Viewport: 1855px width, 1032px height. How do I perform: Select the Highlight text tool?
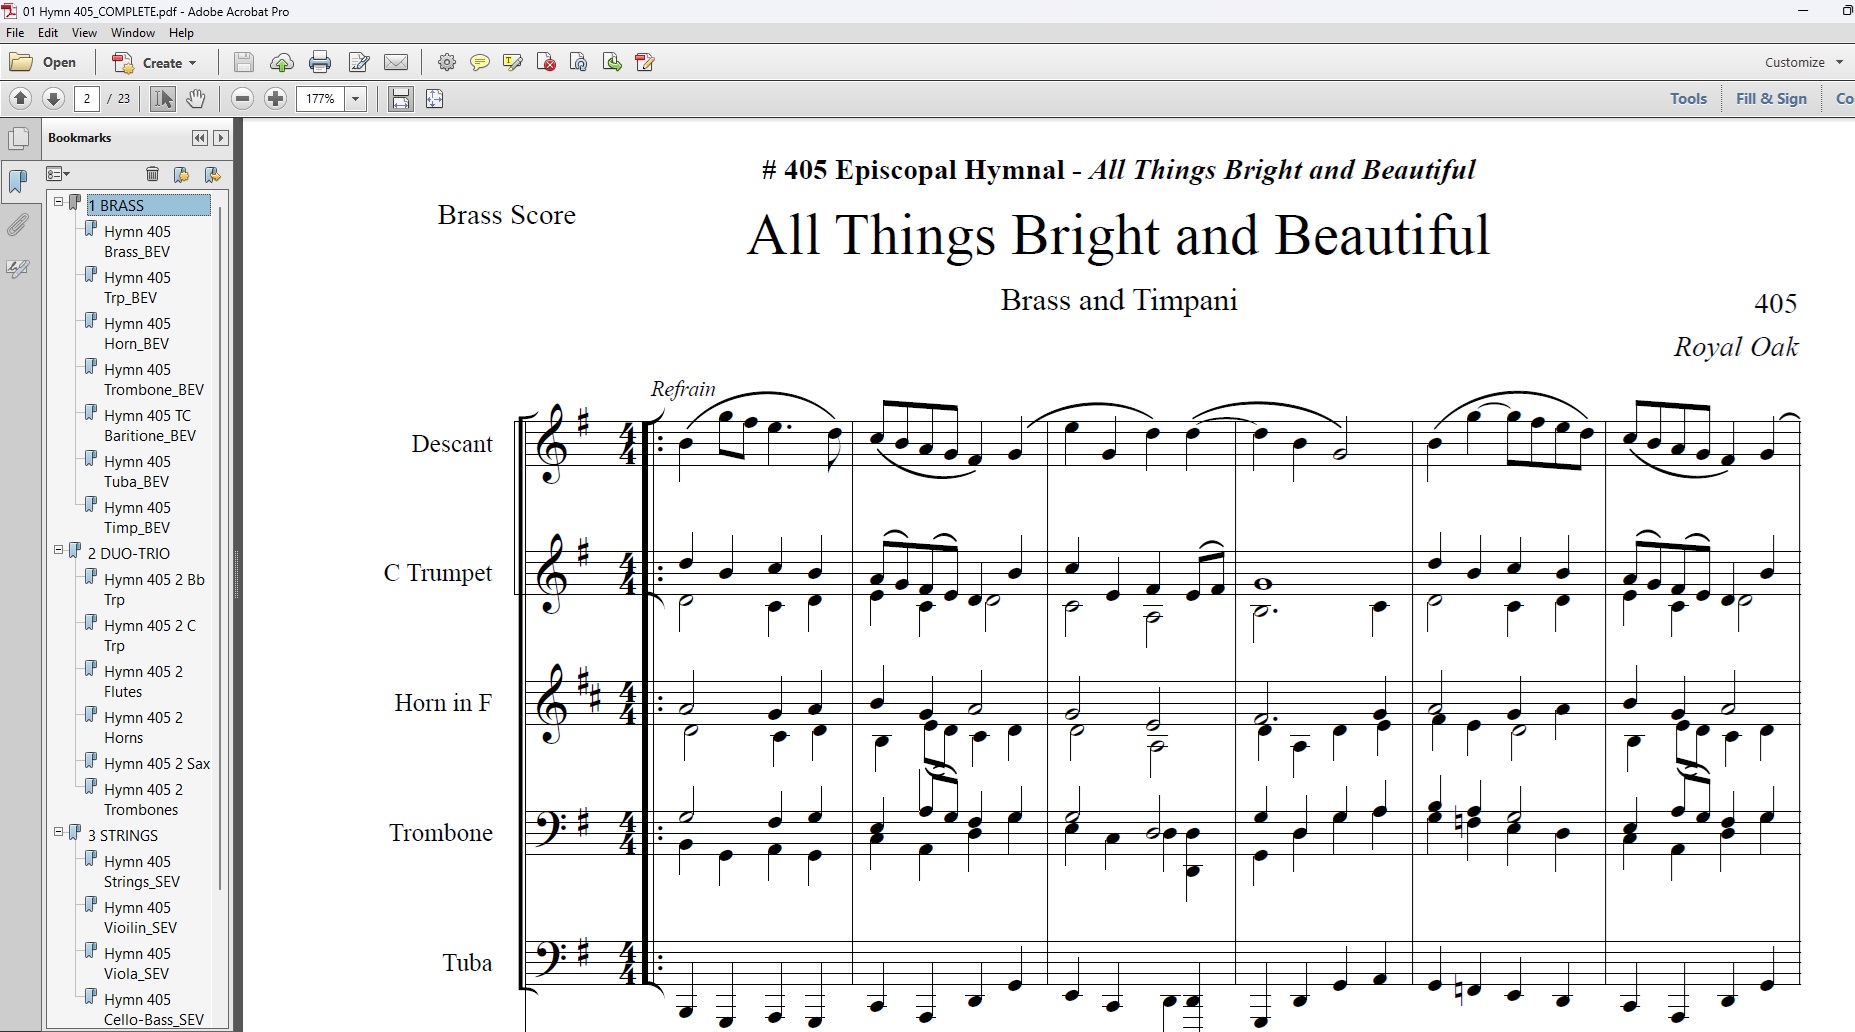tap(513, 62)
